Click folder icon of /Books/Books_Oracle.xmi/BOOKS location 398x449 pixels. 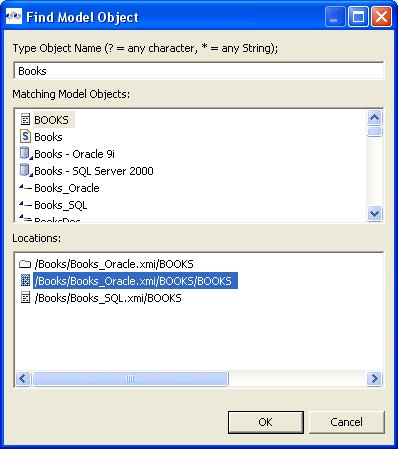coord(25,264)
